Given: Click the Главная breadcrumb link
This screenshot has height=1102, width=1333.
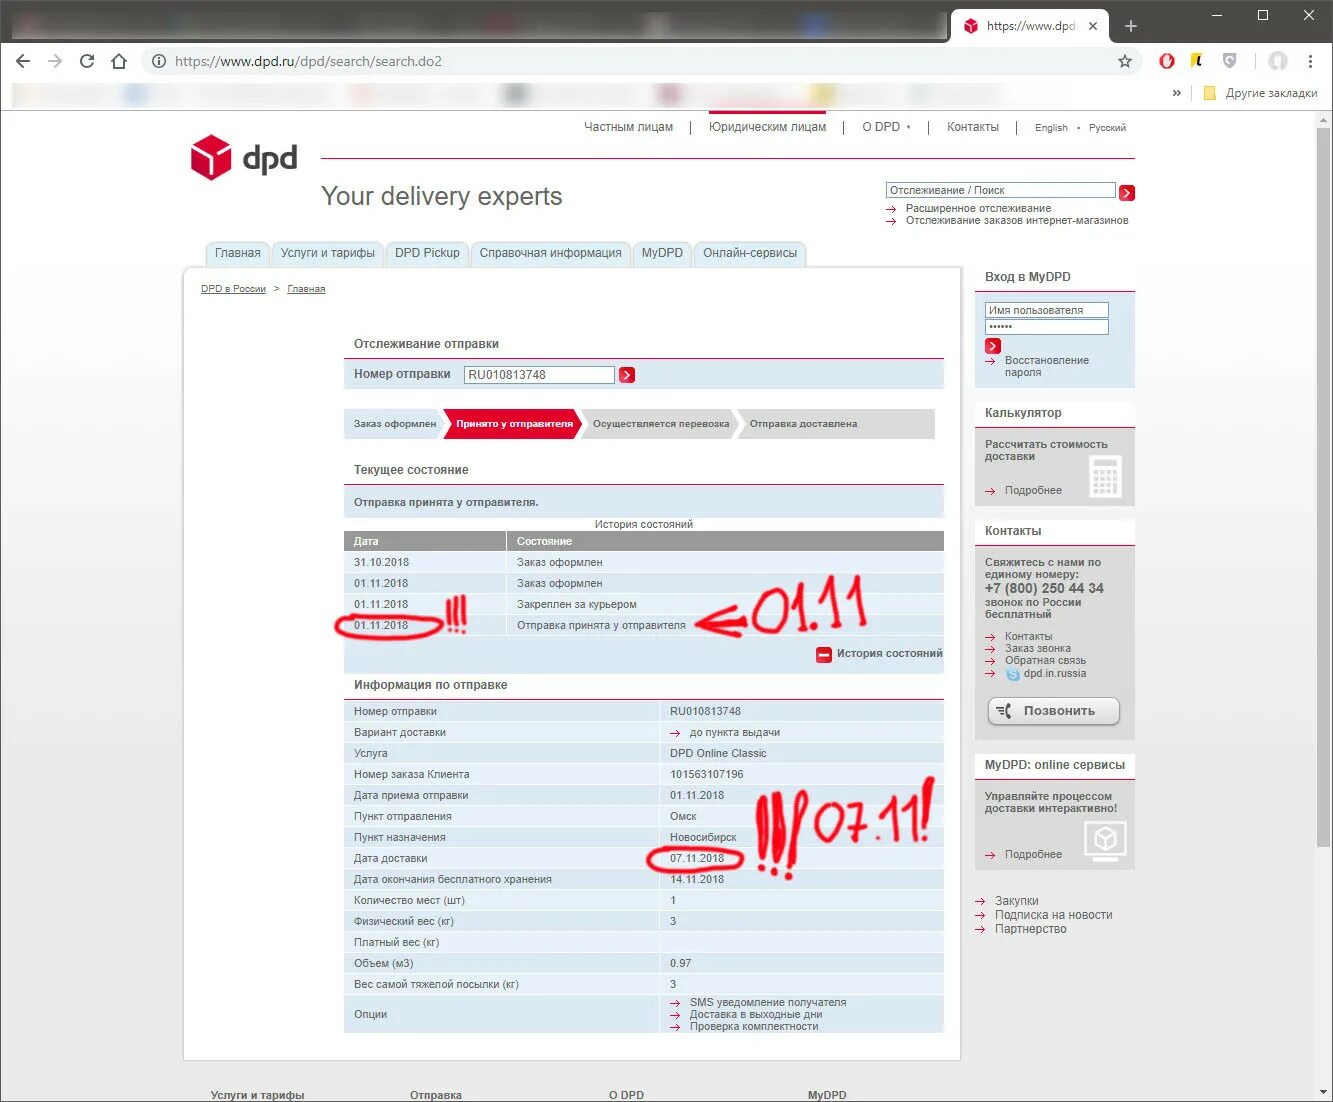Looking at the screenshot, I should click(x=306, y=289).
